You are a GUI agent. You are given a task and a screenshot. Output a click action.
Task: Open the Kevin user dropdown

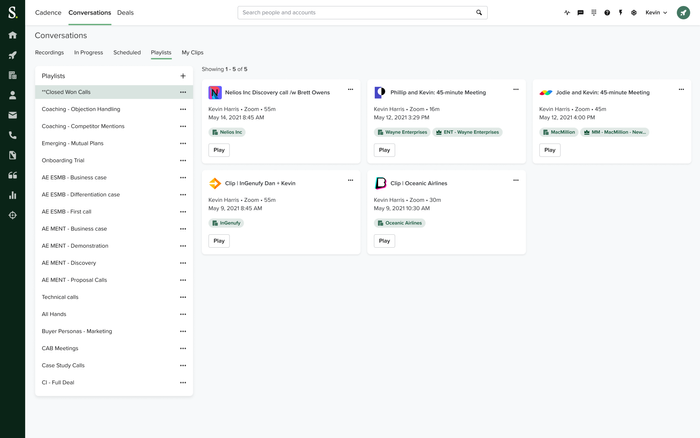click(x=656, y=13)
